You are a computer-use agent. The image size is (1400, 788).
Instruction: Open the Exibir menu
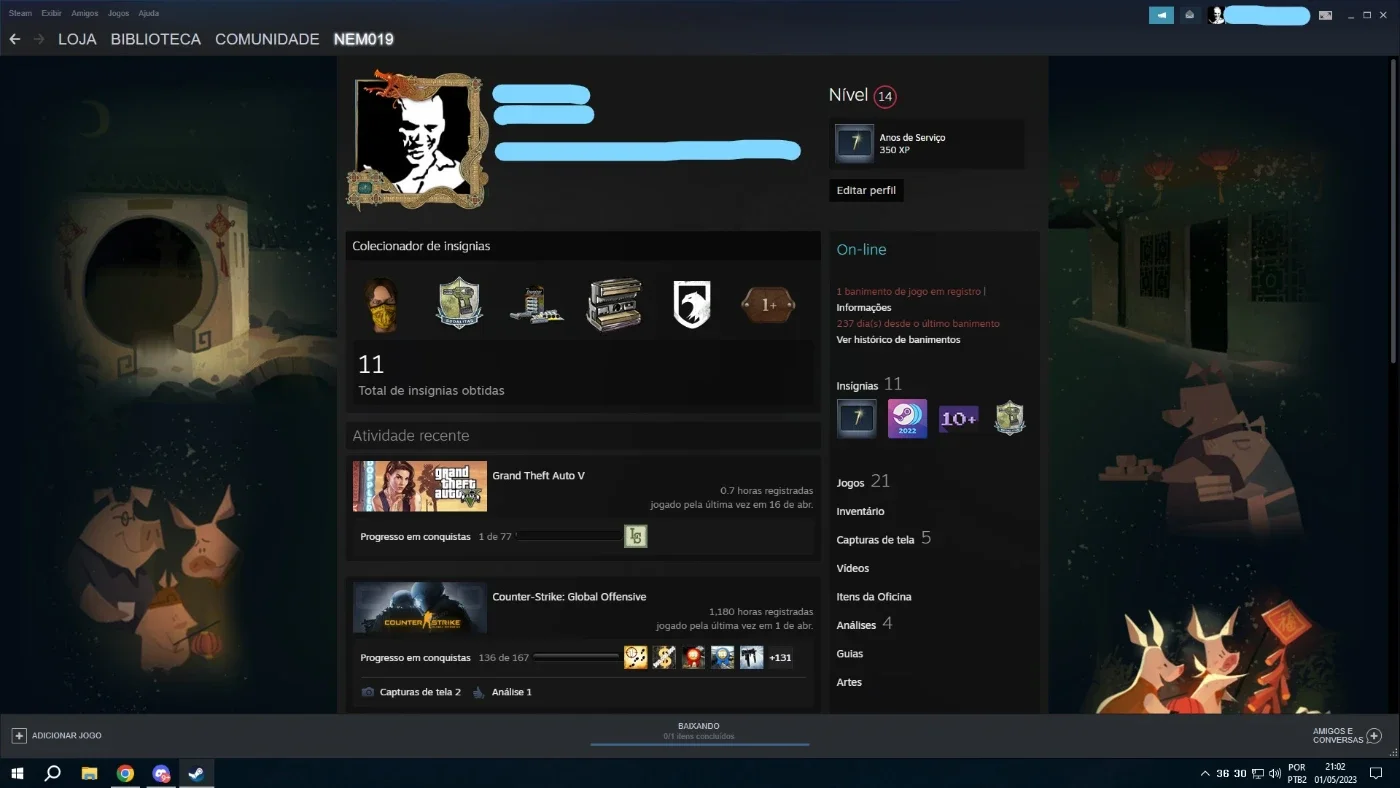(52, 14)
